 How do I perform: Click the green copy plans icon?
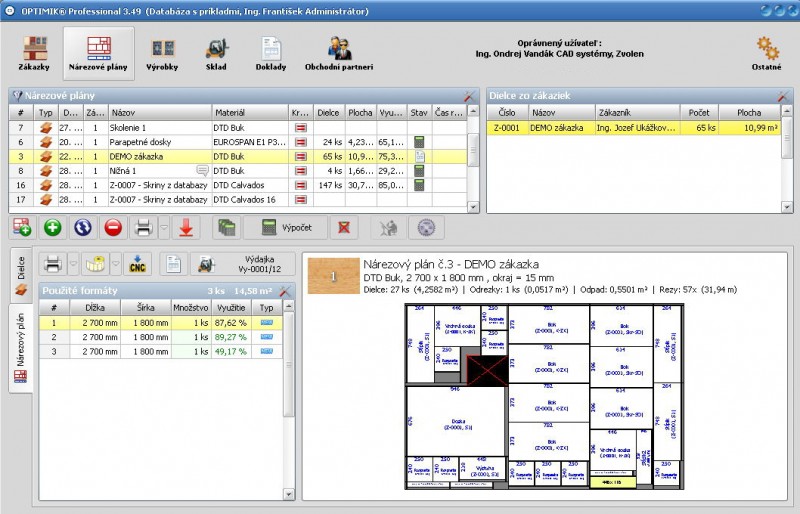pyautogui.click(x=227, y=228)
